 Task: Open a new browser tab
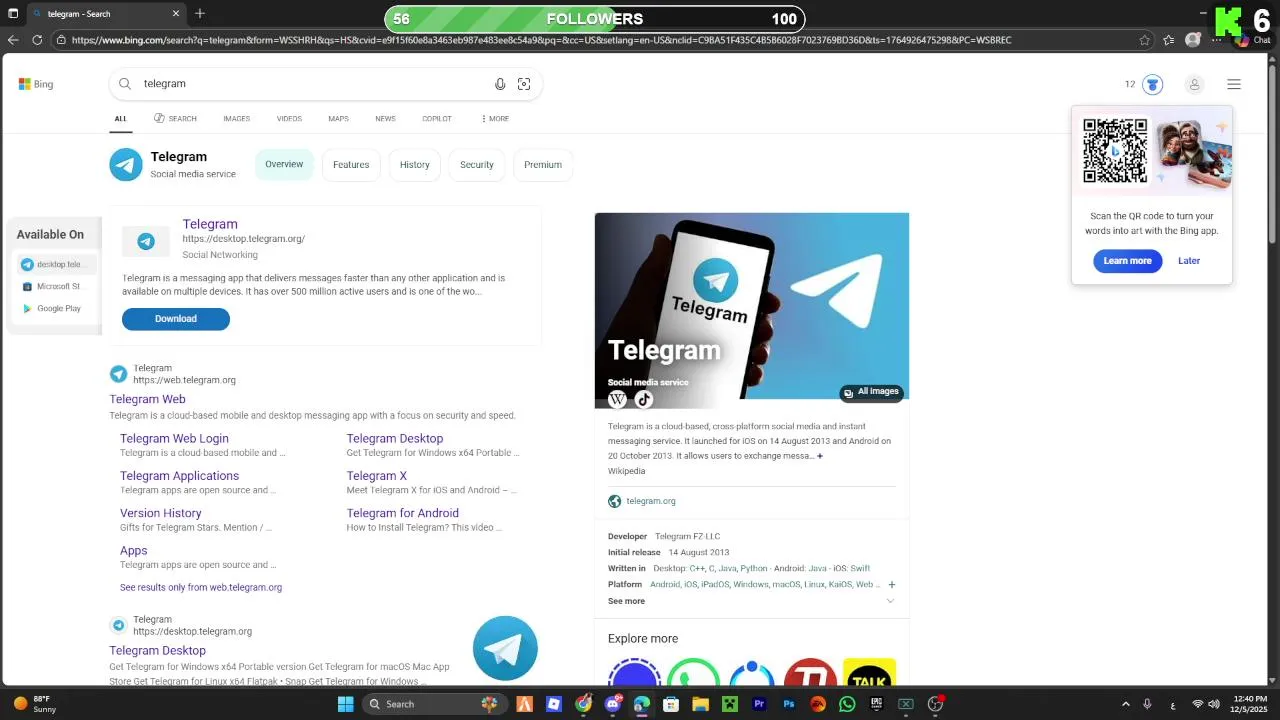[200, 14]
